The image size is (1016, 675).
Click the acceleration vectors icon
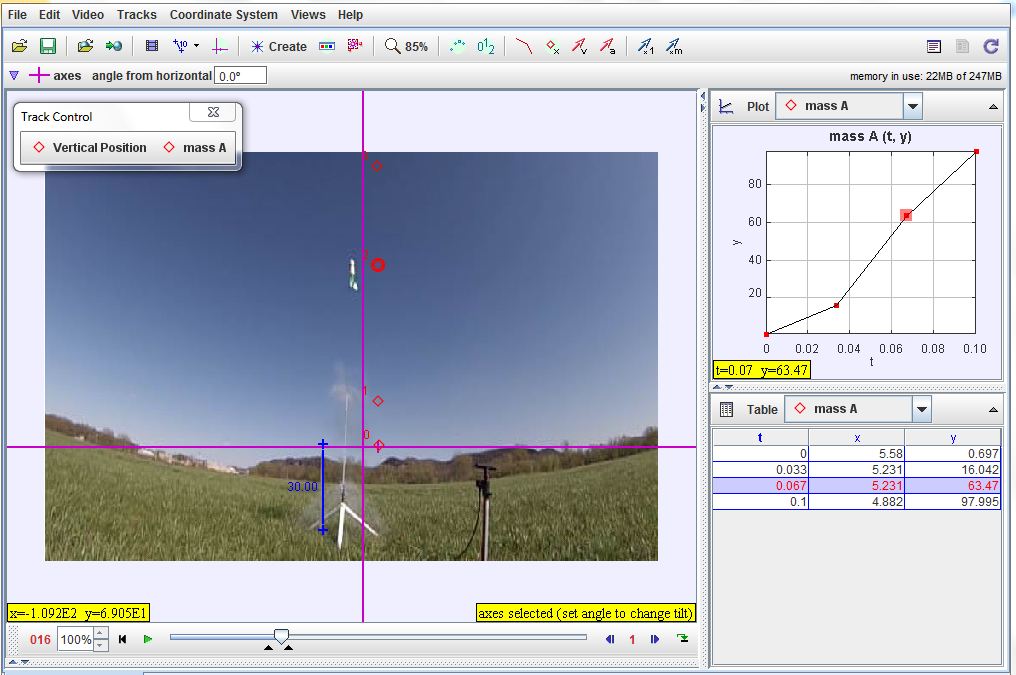(608, 45)
